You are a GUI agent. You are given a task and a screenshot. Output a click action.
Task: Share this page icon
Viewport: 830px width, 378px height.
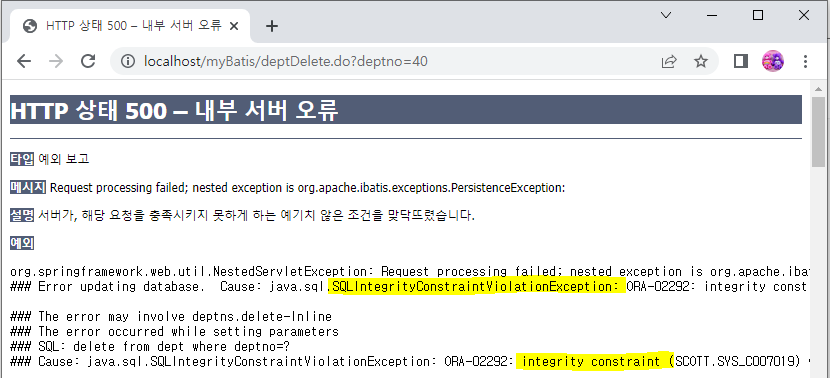[669, 62]
